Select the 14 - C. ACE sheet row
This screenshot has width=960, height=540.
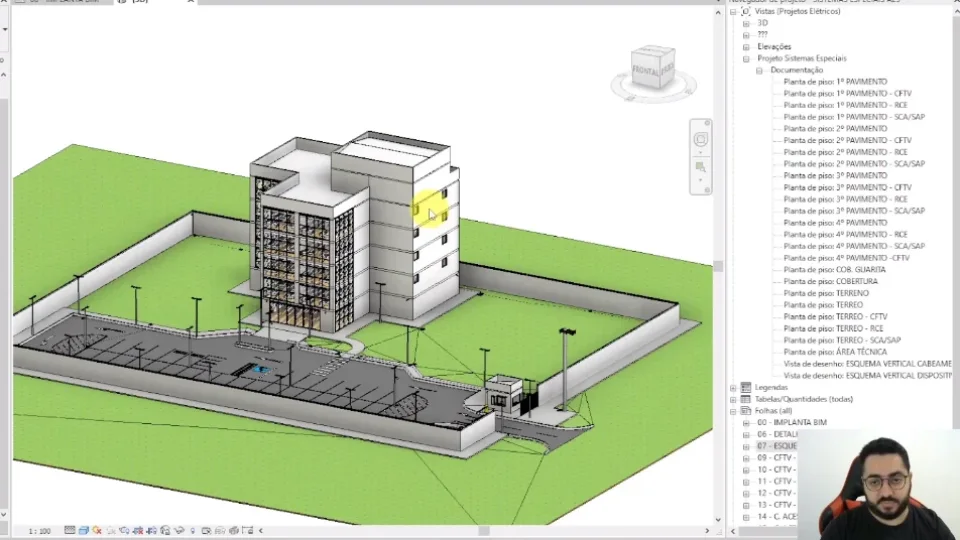776,516
